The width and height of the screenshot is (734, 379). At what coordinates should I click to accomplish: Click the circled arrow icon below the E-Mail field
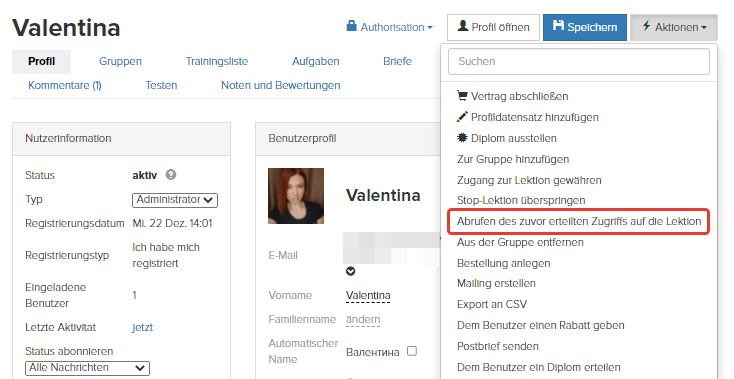coord(351,271)
